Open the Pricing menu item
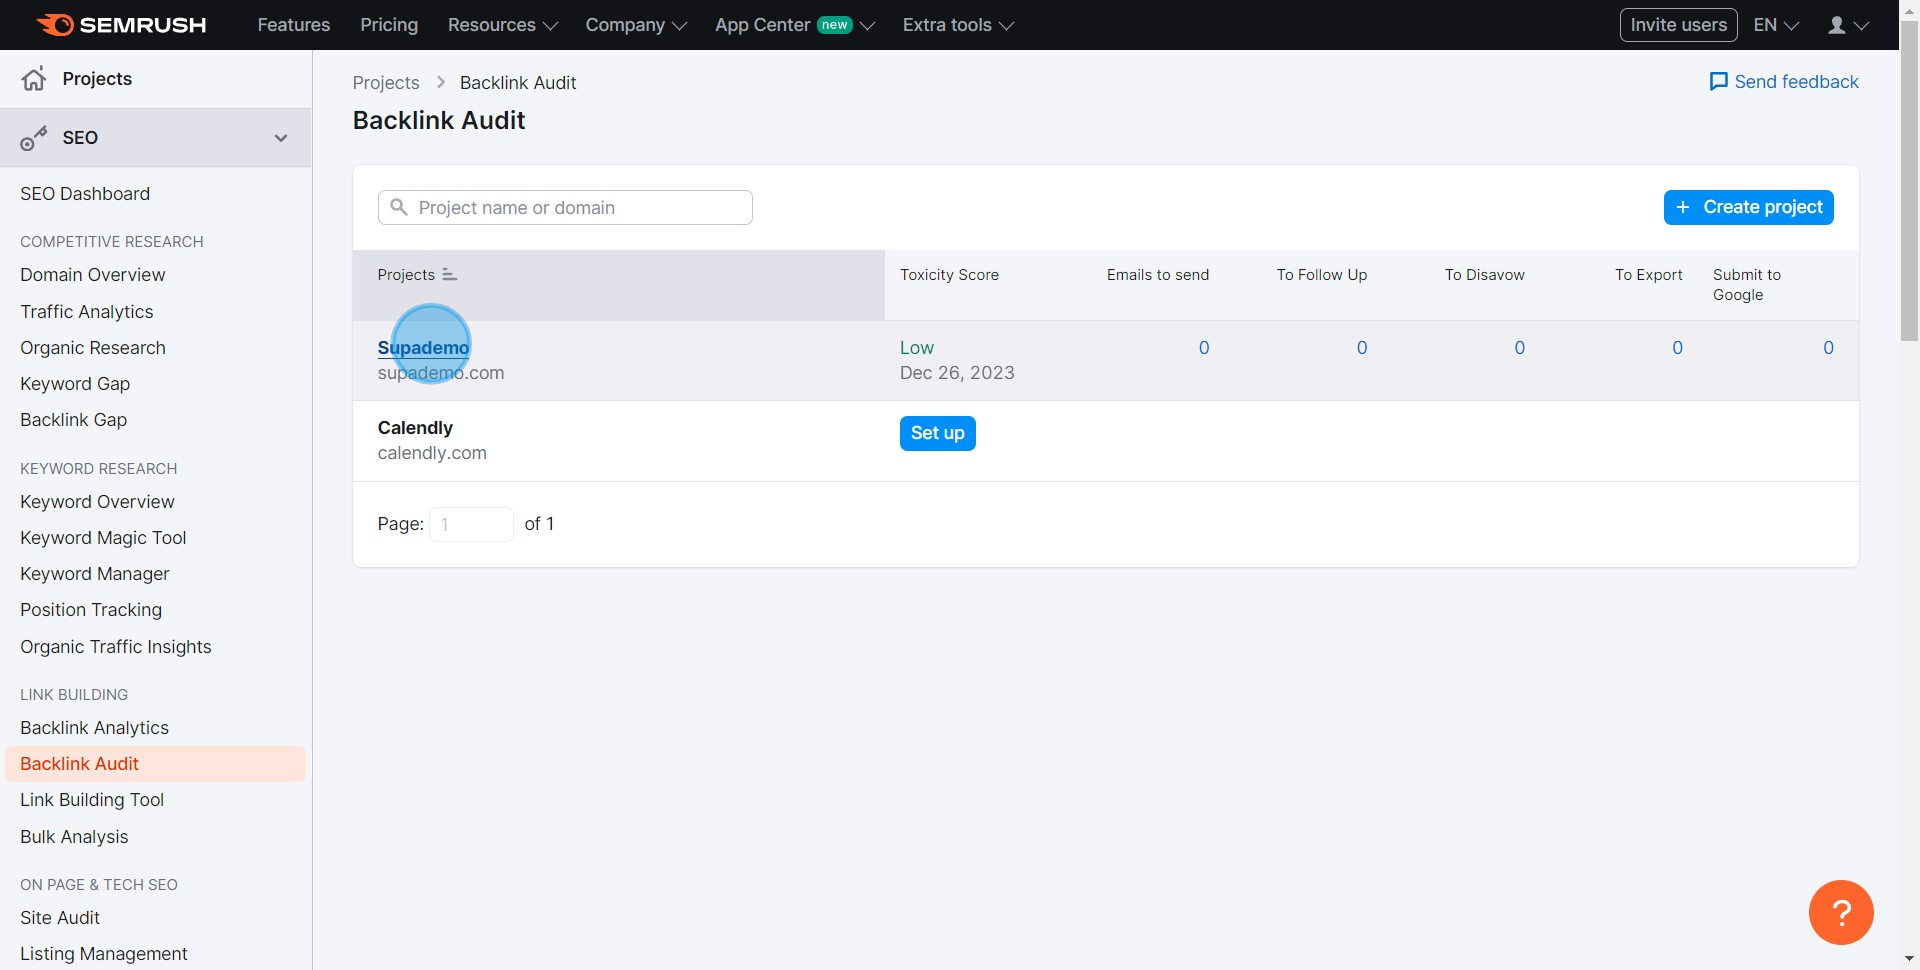This screenshot has width=1920, height=970. (389, 25)
